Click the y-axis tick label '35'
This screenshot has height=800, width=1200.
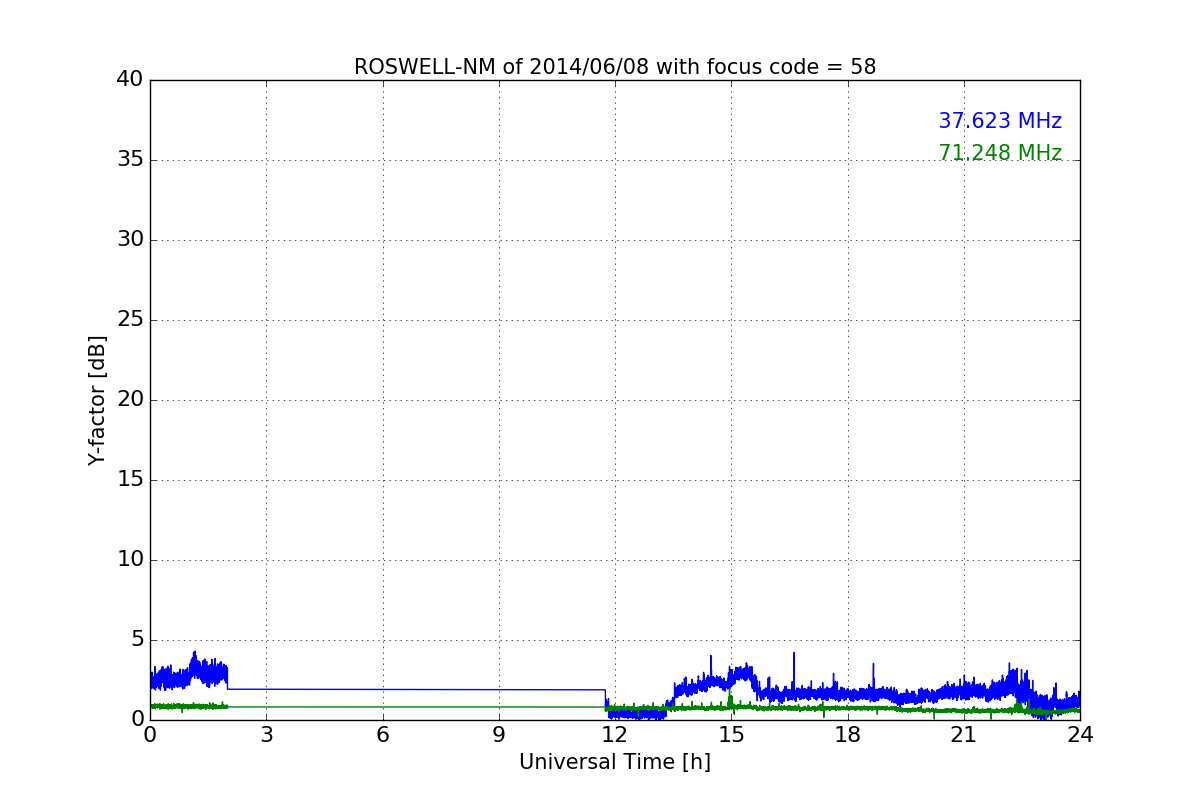[x=130, y=159]
